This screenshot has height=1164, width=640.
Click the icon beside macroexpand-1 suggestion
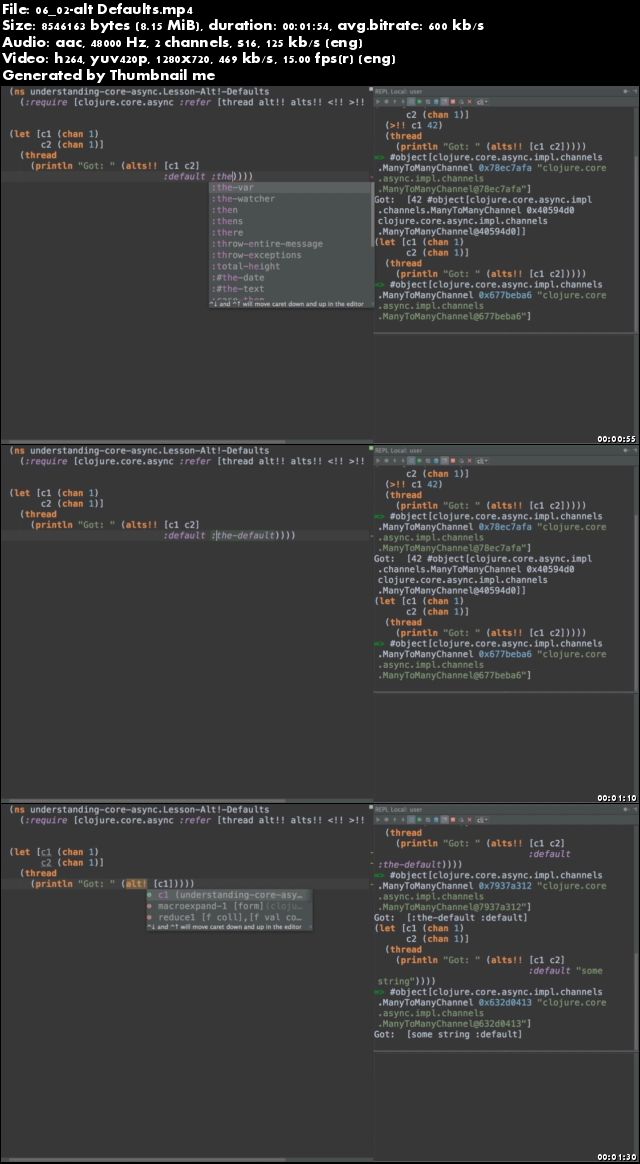click(150, 906)
